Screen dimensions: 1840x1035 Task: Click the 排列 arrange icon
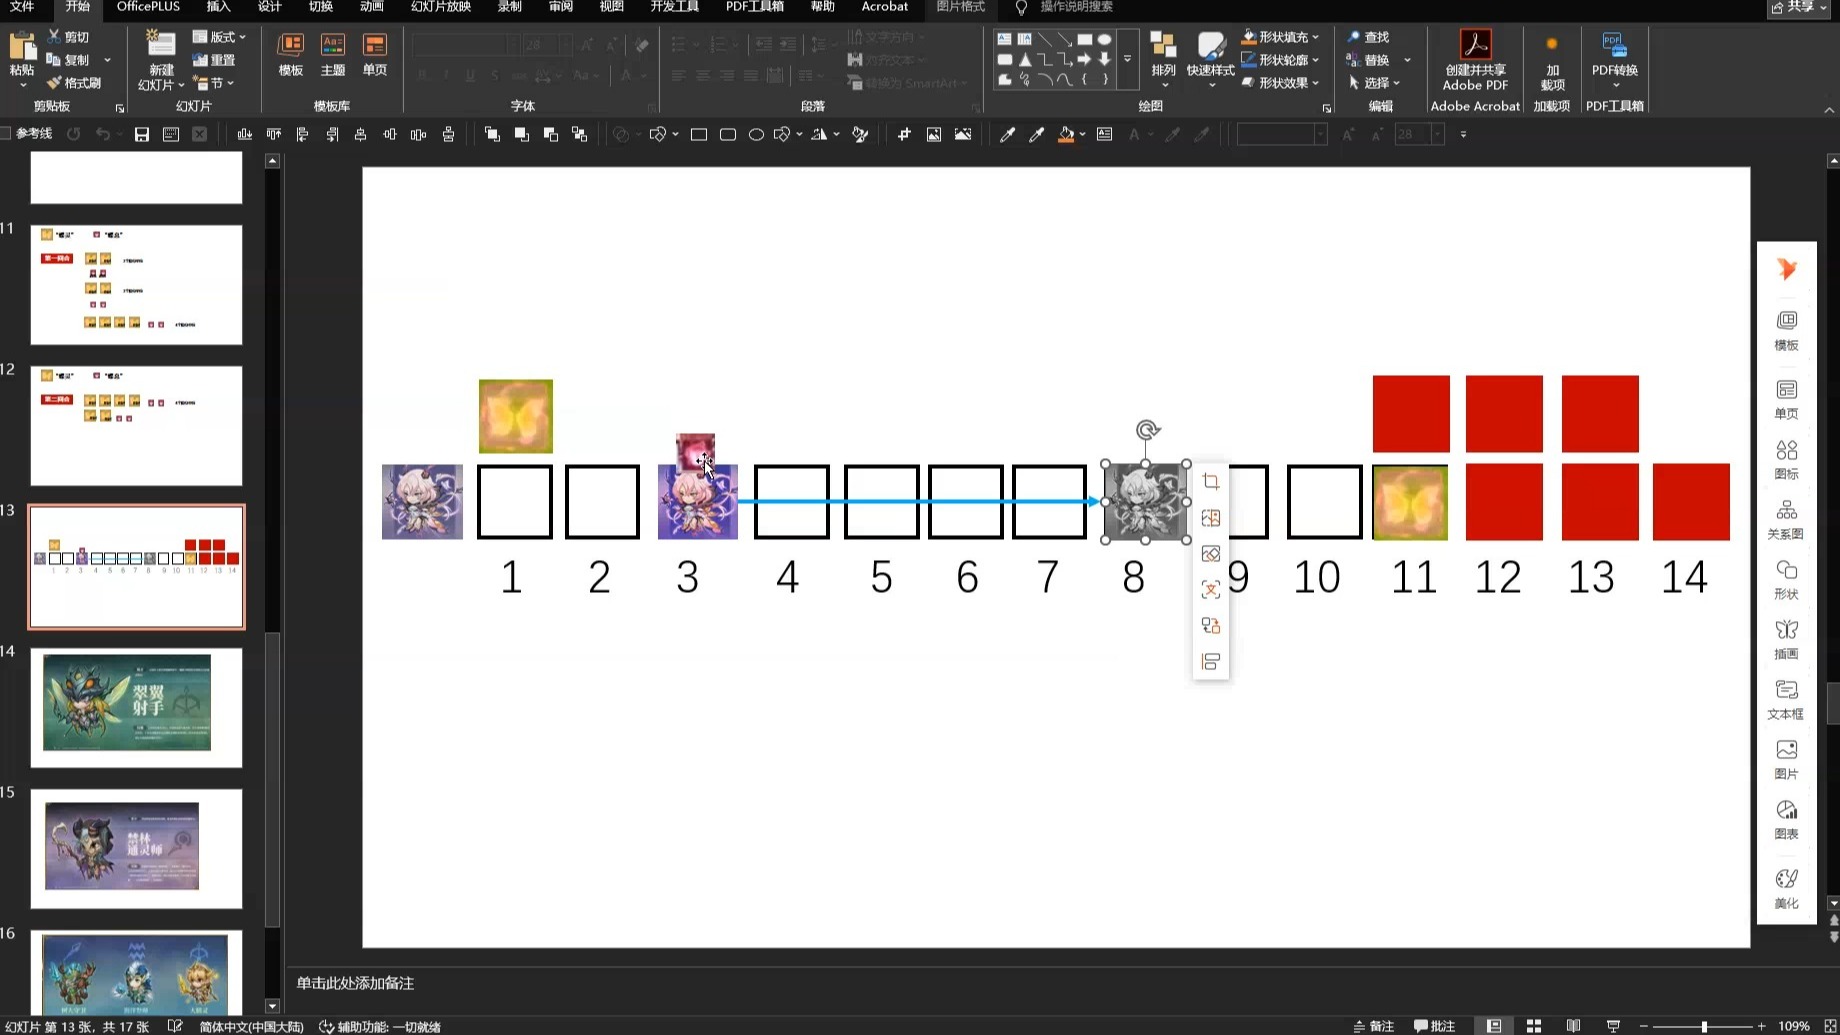[x=1163, y=46]
